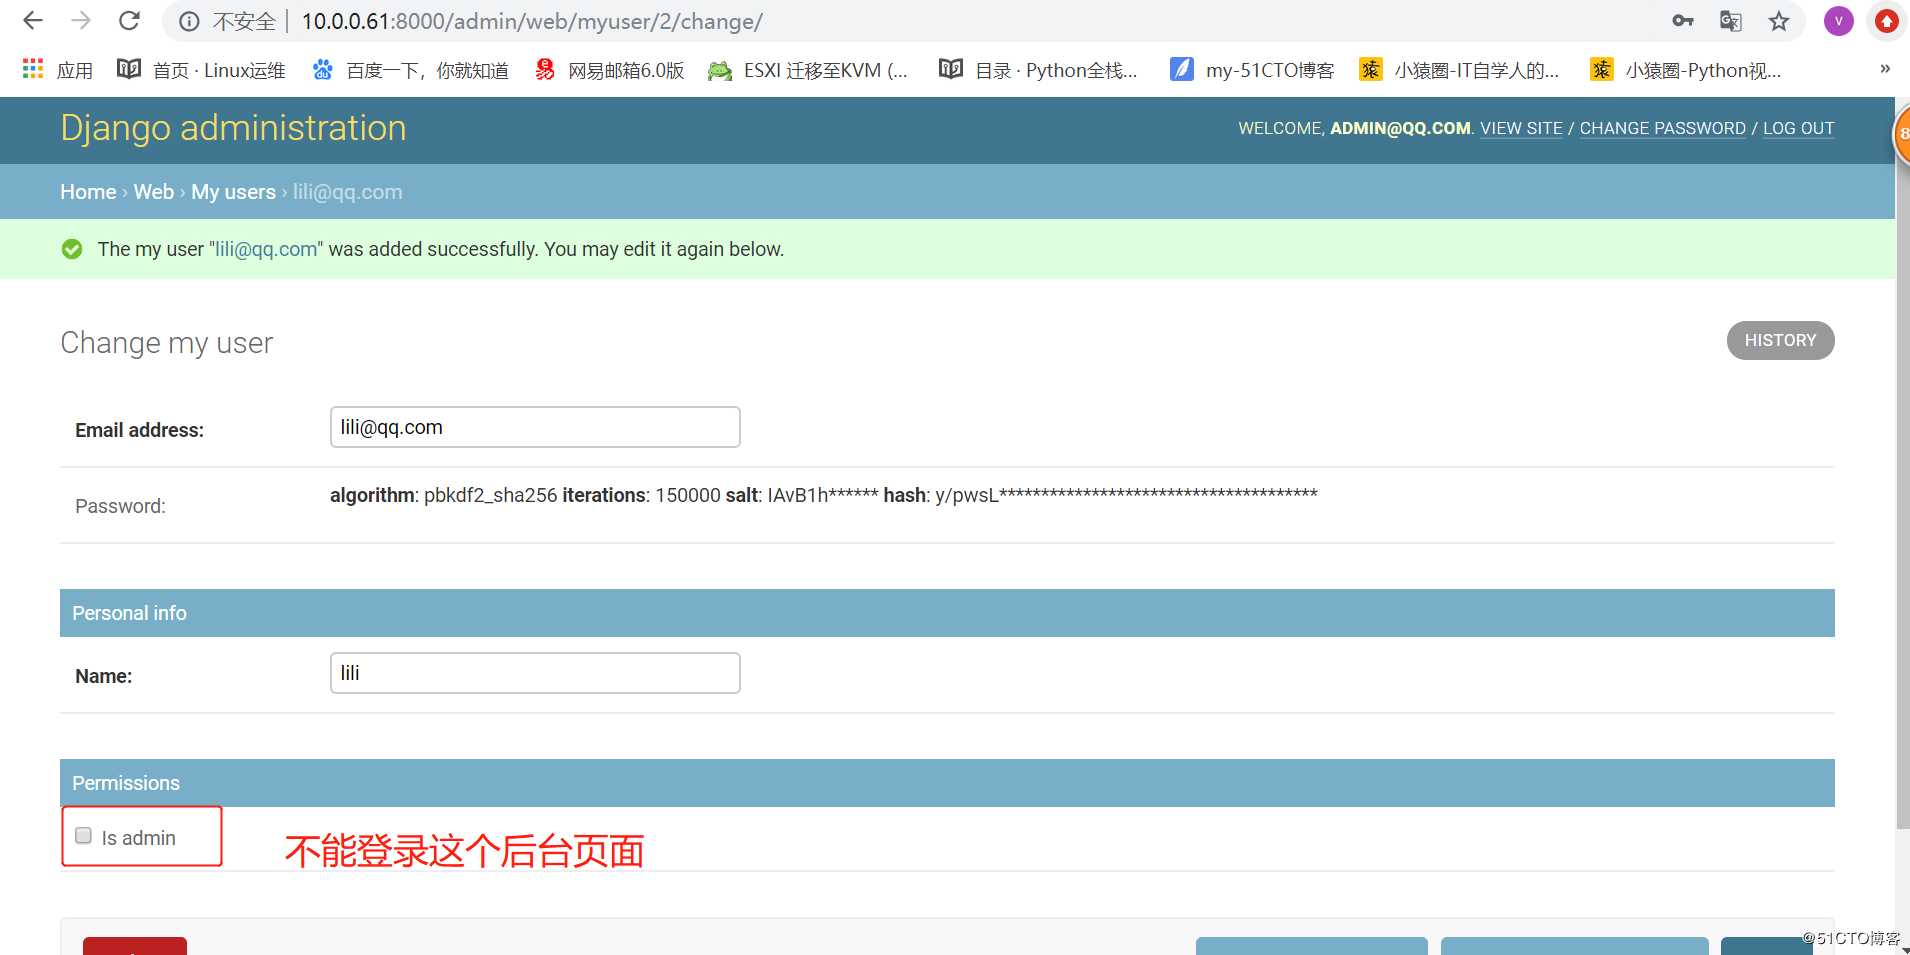Viewport: 1910px width, 955px height.
Task: Open the 目录 · Python全栈 bookmark
Action: tap(1038, 70)
